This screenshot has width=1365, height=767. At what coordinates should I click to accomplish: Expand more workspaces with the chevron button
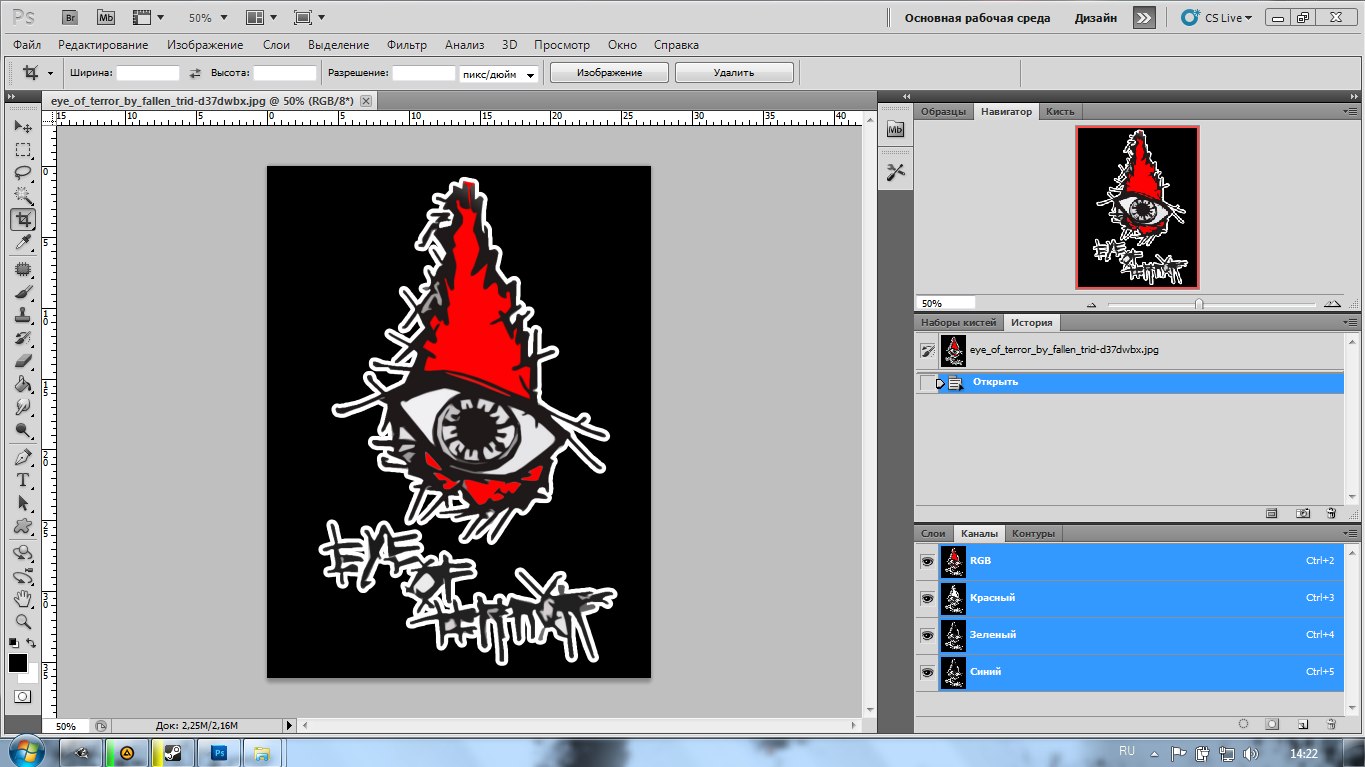pos(1144,17)
